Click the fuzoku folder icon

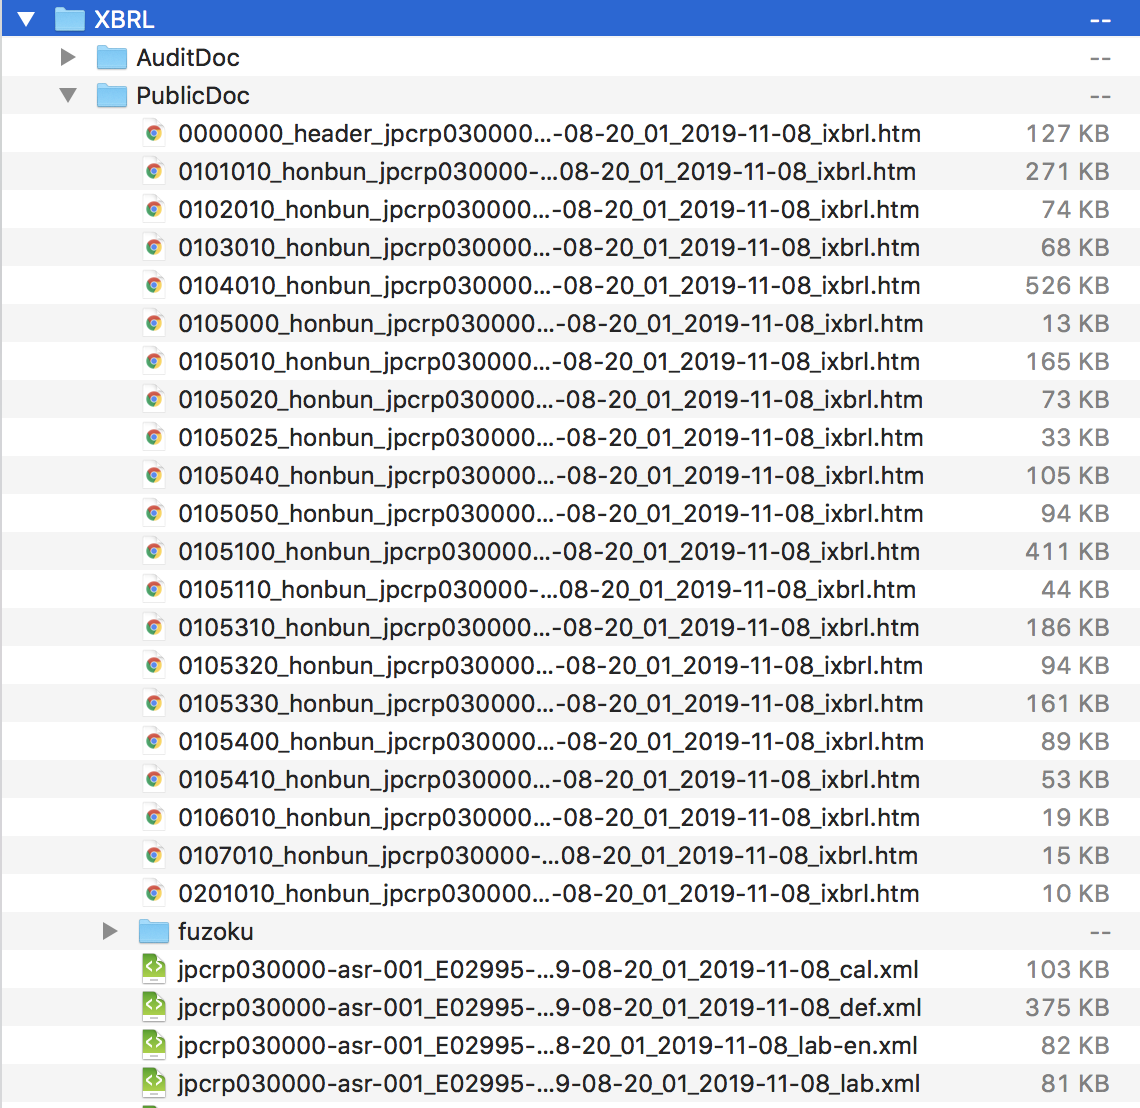coord(155,931)
